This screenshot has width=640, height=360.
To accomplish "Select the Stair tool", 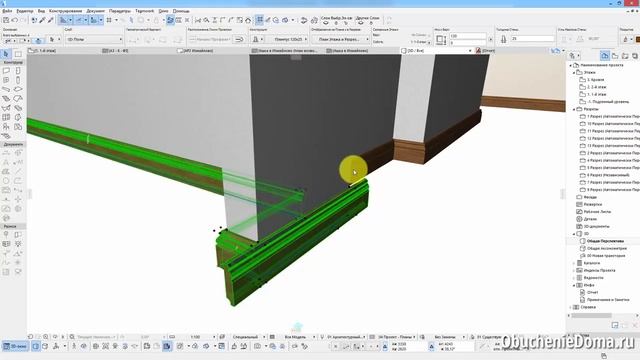I will [6, 98].
